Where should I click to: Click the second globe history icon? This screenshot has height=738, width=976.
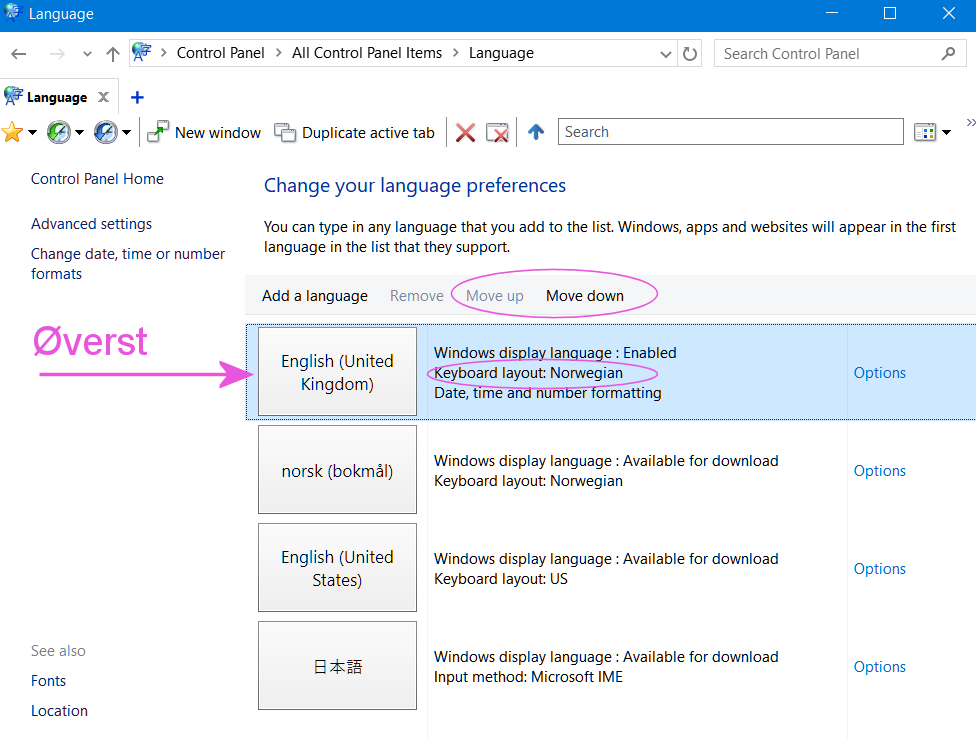click(106, 132)
